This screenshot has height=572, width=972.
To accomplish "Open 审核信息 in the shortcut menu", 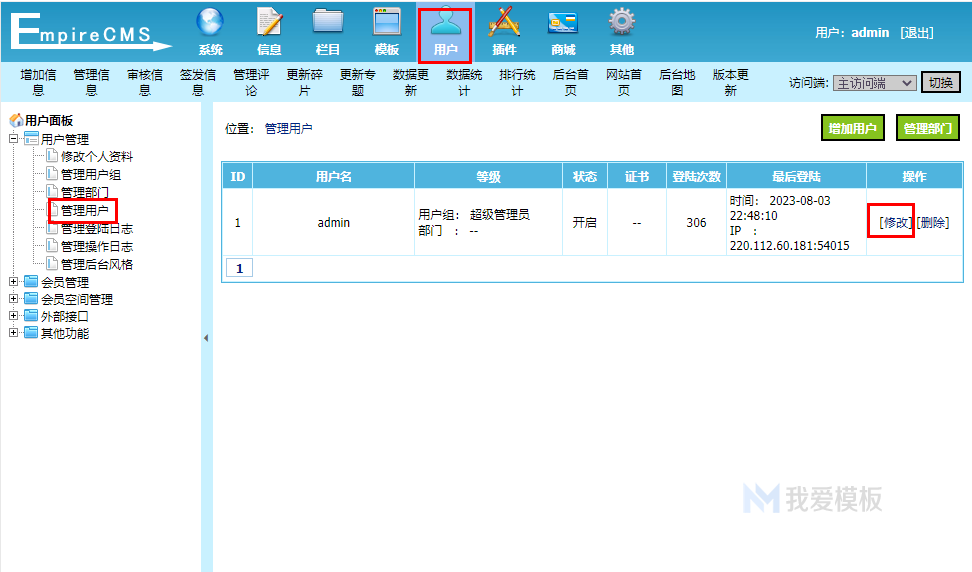I will [145, 82].
